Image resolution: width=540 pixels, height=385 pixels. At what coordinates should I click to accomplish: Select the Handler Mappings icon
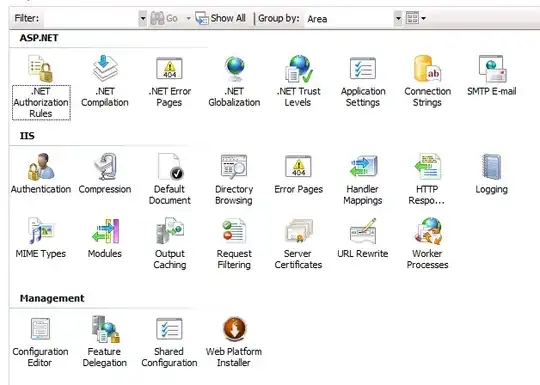(363, 179)
